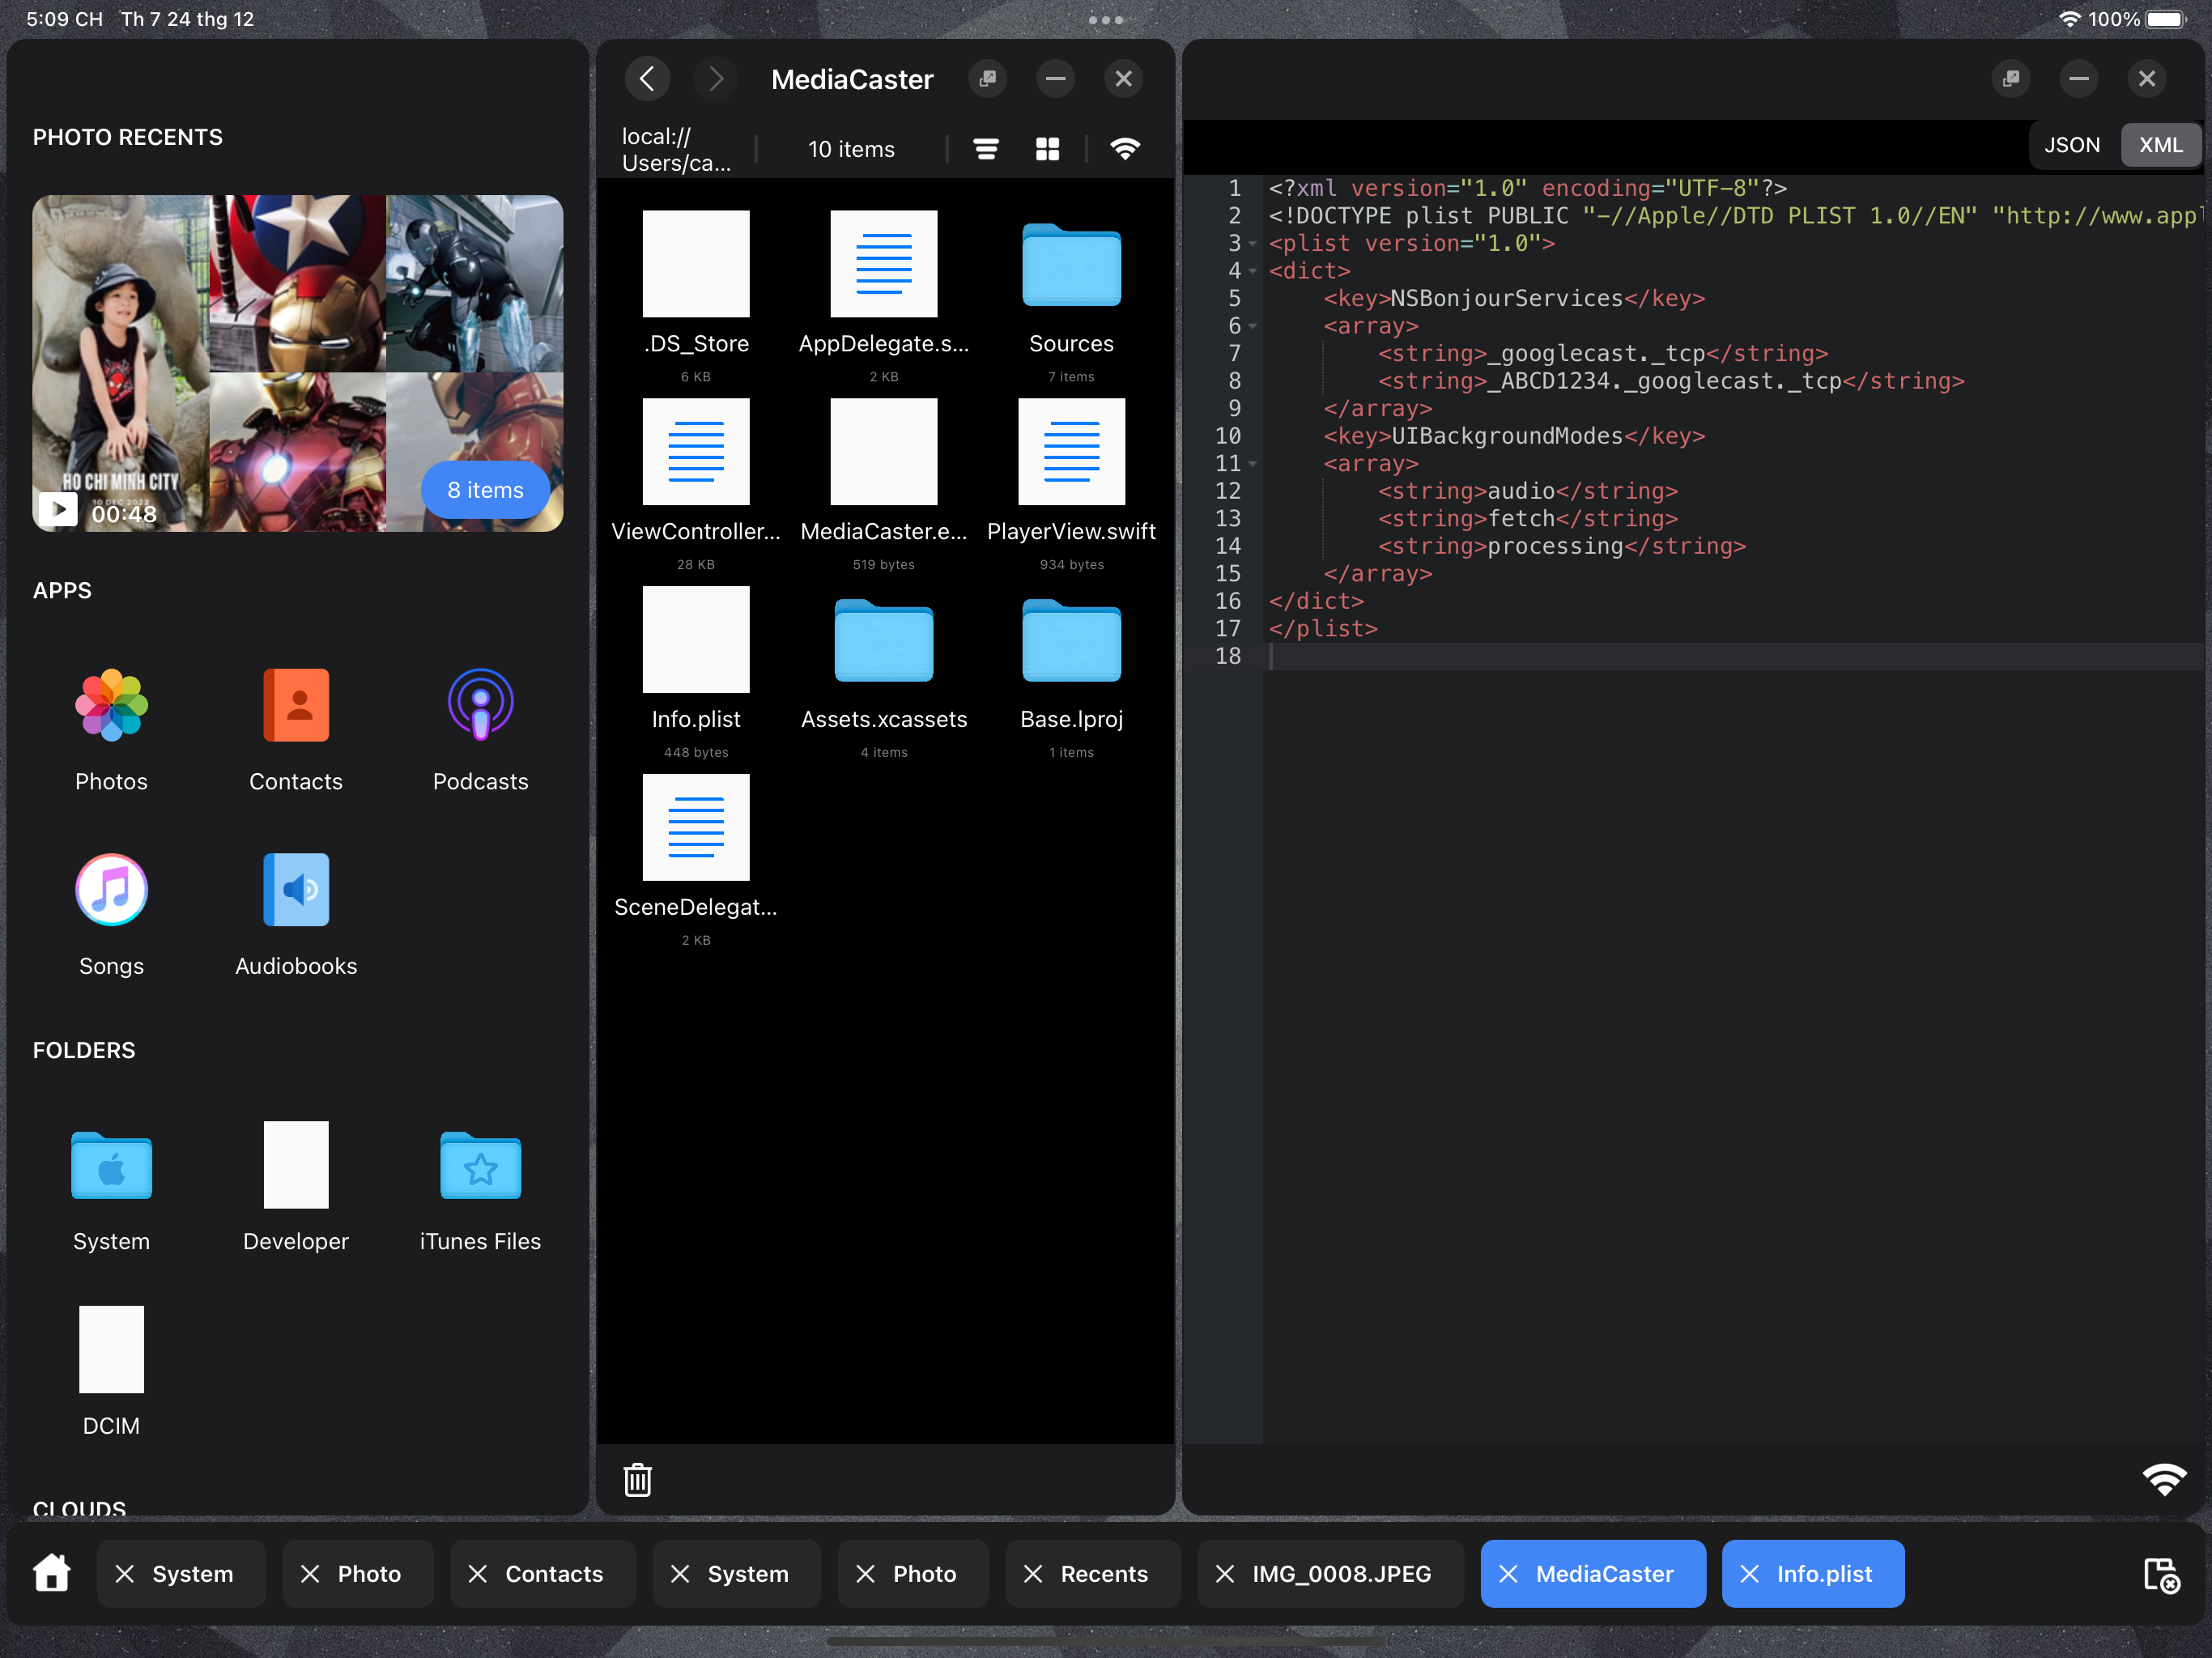Launch the Songs app

click(111, 916)
